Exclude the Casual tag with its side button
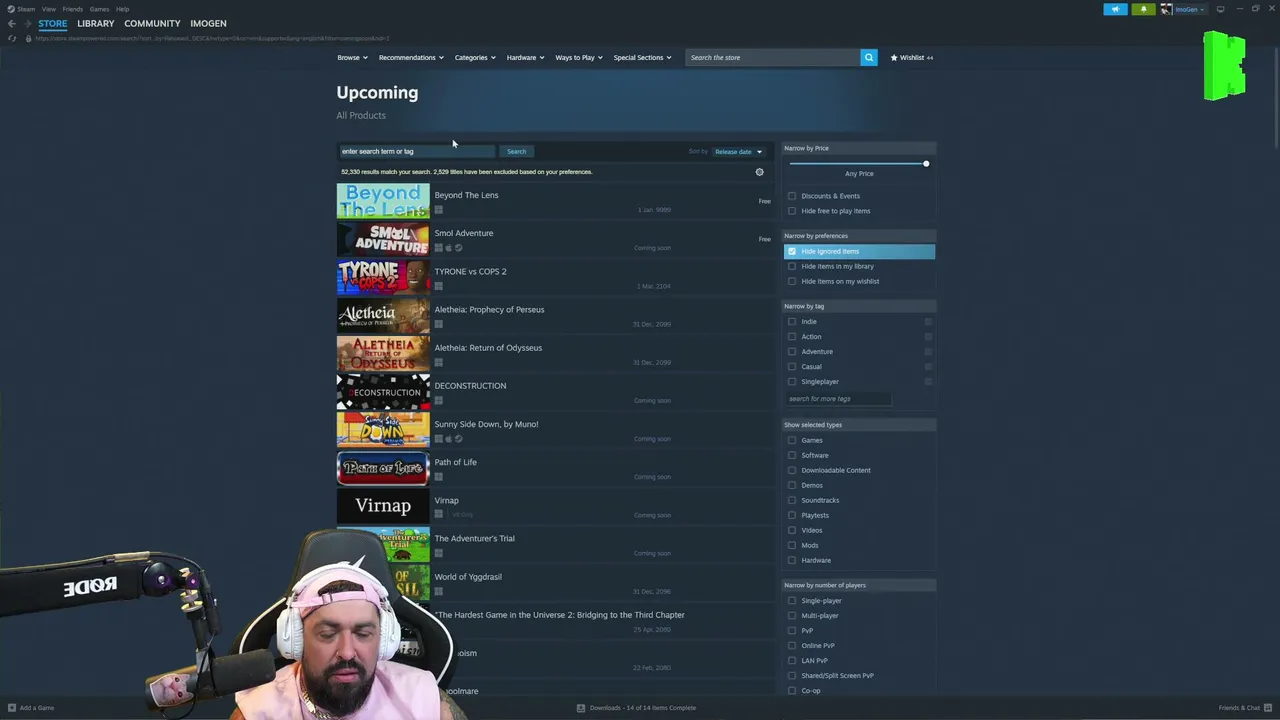This screenshot has width=1280, height=720. (928, 367)
